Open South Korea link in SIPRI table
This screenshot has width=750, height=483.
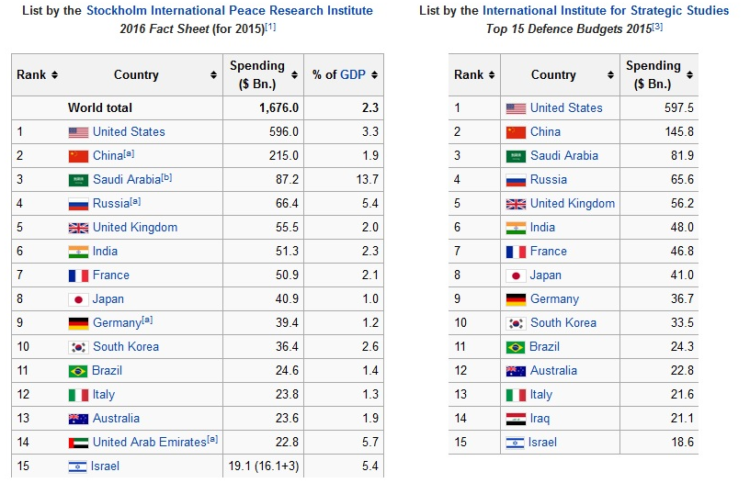126,347
